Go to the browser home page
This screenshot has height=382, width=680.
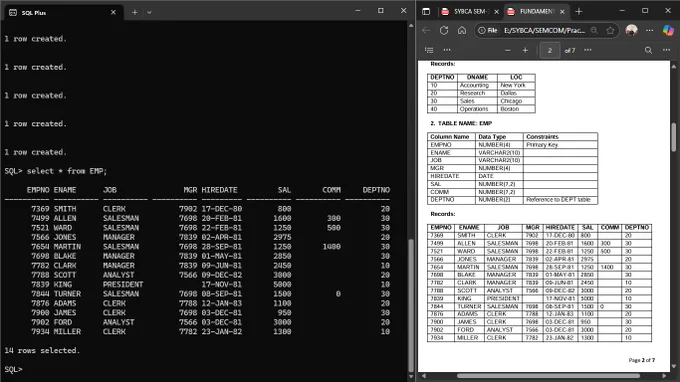(462, 30)
